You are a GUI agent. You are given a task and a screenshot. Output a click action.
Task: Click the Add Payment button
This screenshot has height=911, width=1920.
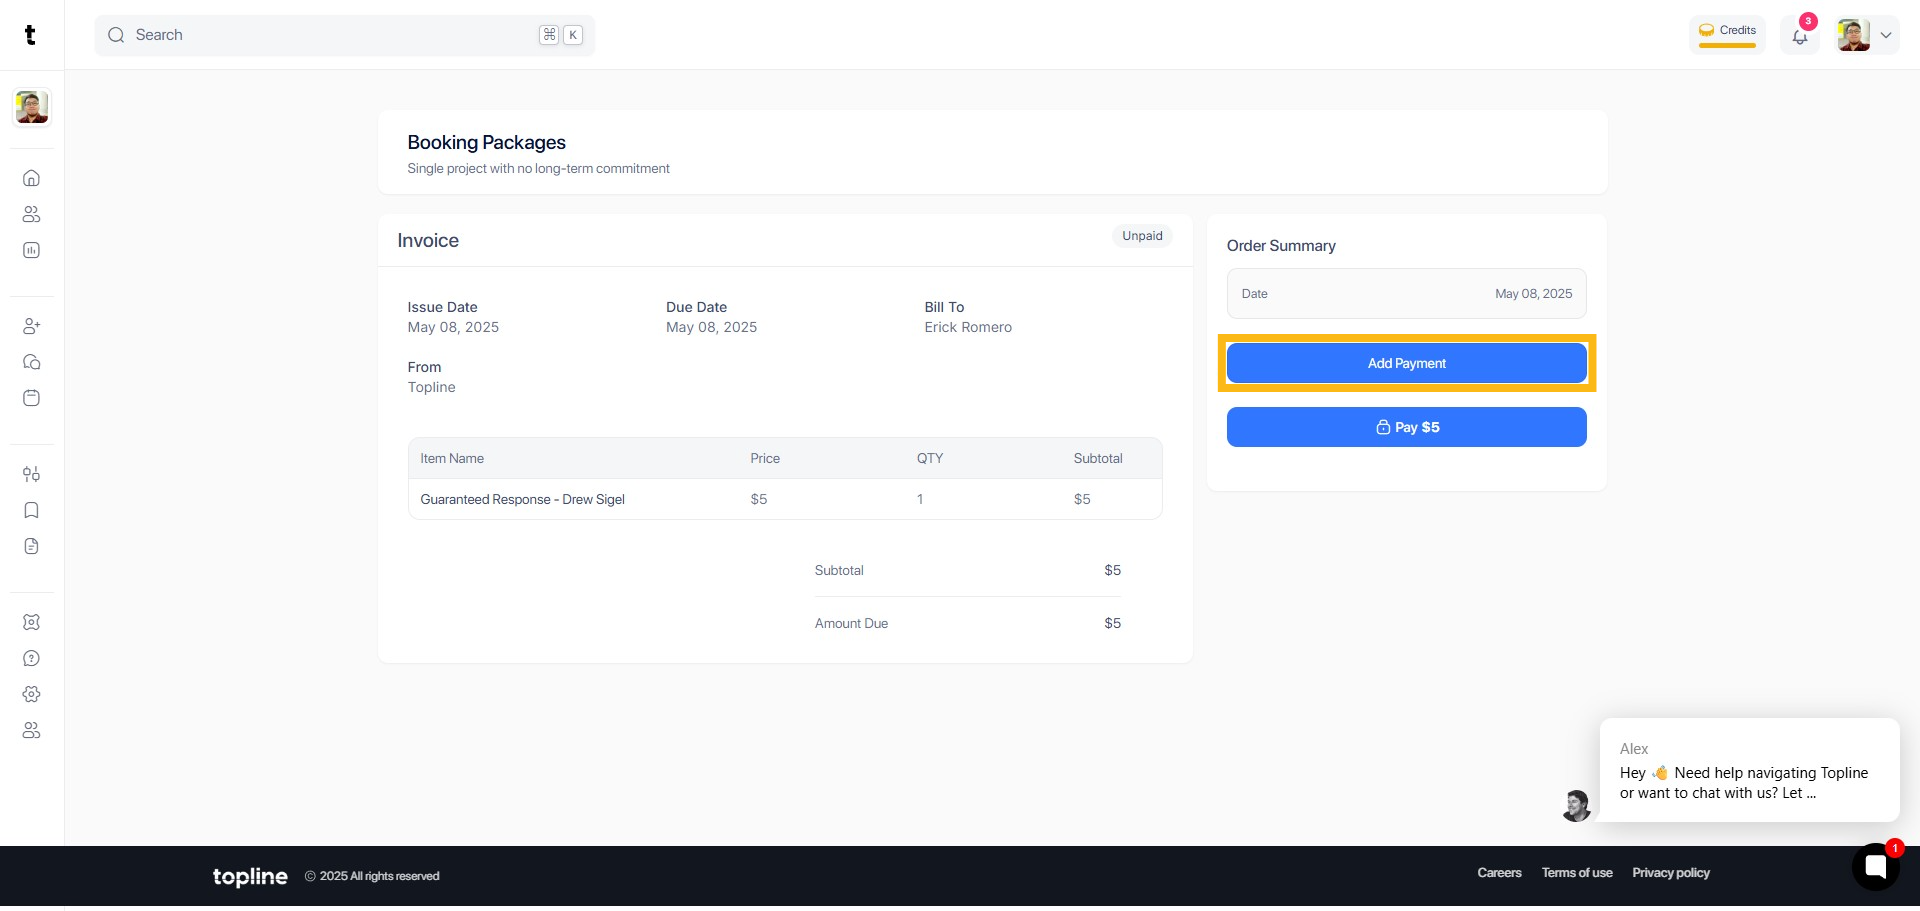point(1406,363)
